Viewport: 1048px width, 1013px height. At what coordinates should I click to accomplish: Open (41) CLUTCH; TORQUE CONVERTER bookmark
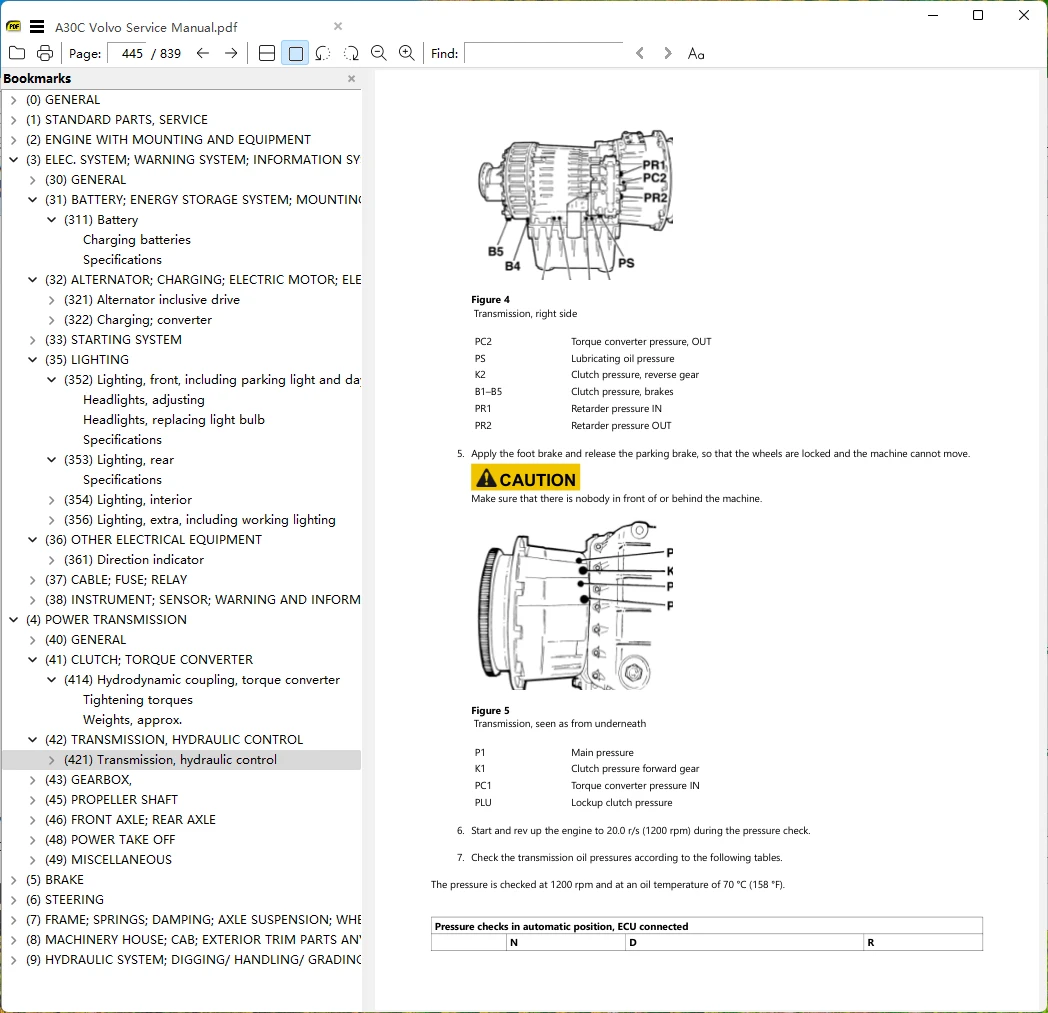(149, 660)
